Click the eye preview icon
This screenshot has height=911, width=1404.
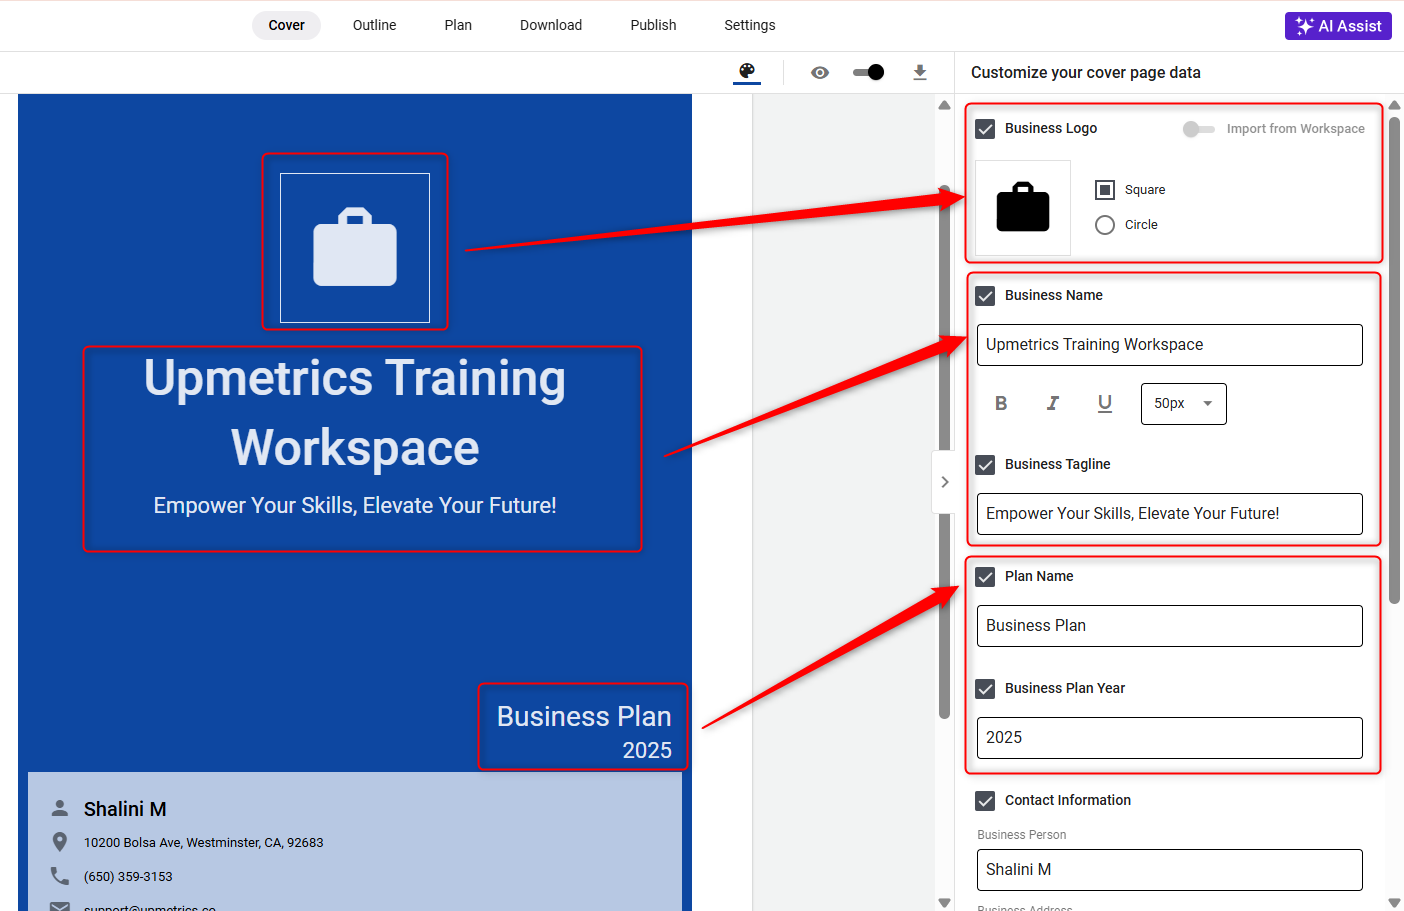pos(820,72)
